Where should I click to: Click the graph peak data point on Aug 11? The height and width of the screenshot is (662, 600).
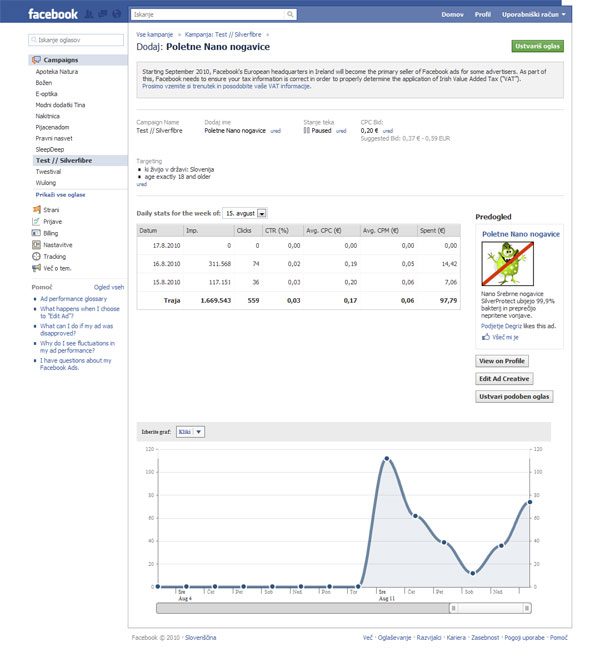point(387,459)
